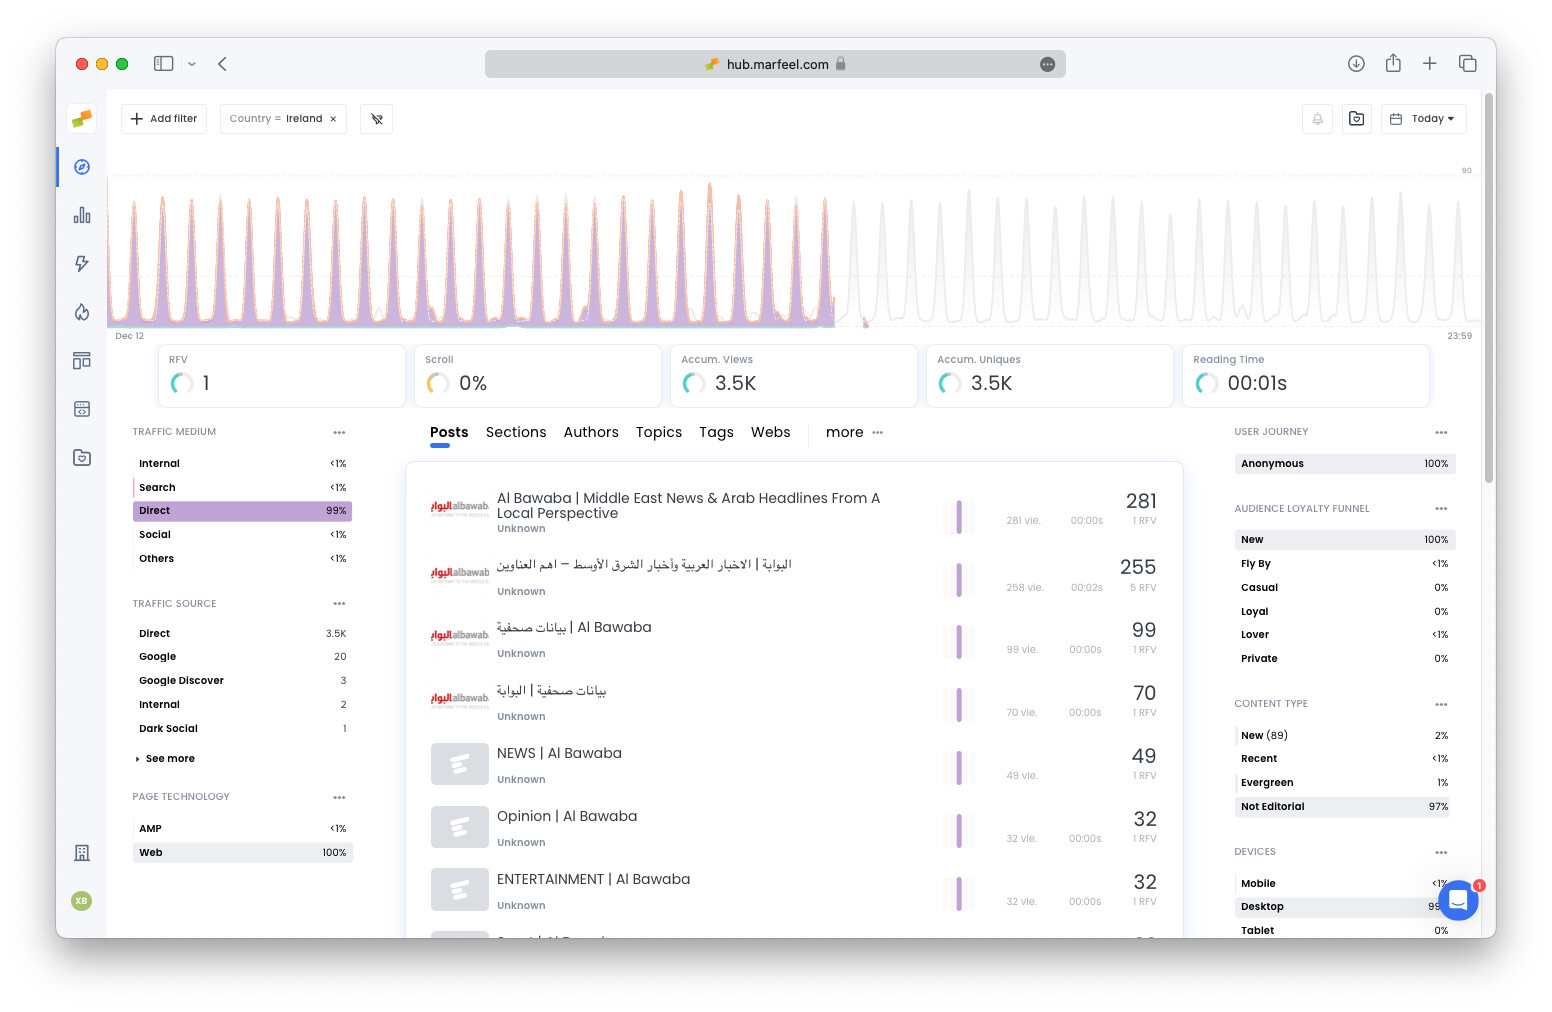
Task: Click the bar chart icon in sidebar
Action: click(82, 215)
